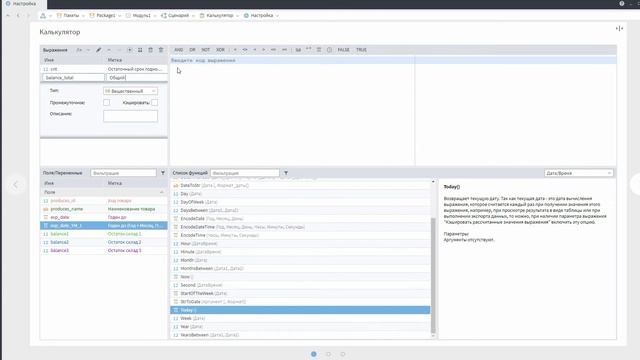The width and height of the screenshot is (640, 360).
Task: Go to the Сценарий breadcrumb
Action: [175, 16]
